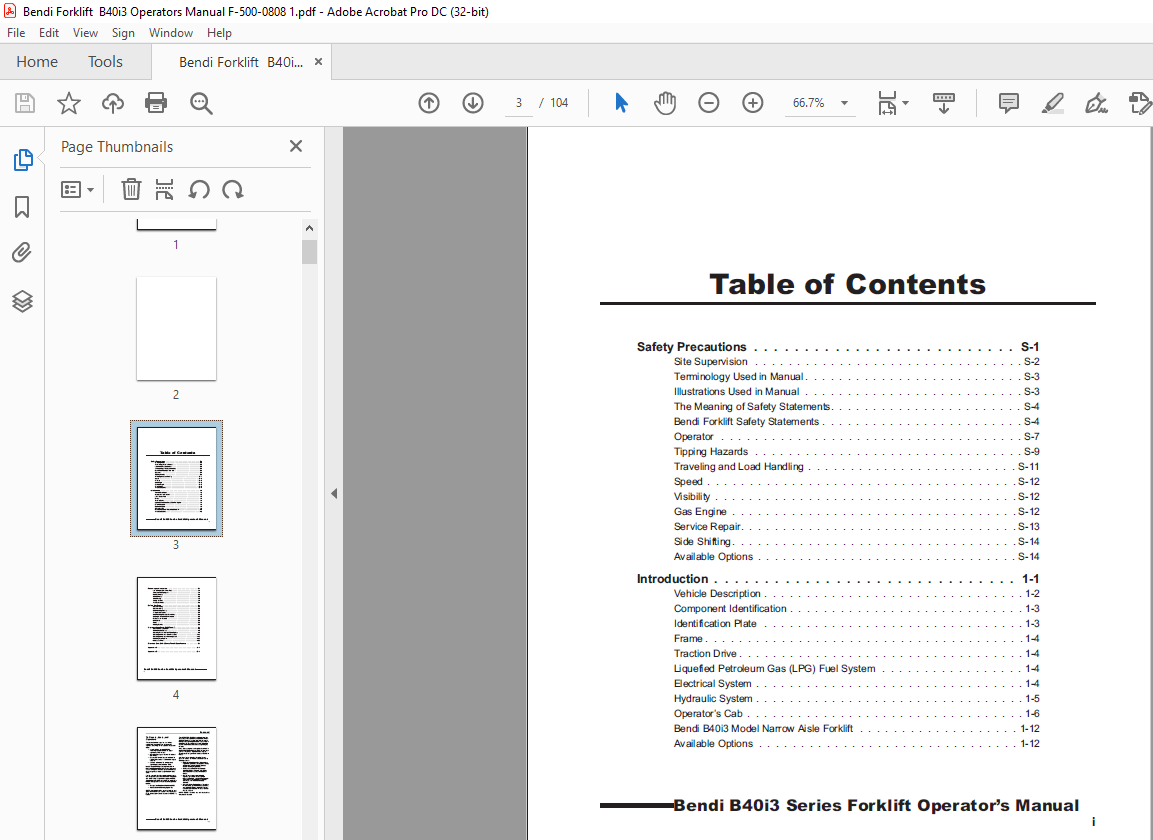Print the document

[156, 103]
